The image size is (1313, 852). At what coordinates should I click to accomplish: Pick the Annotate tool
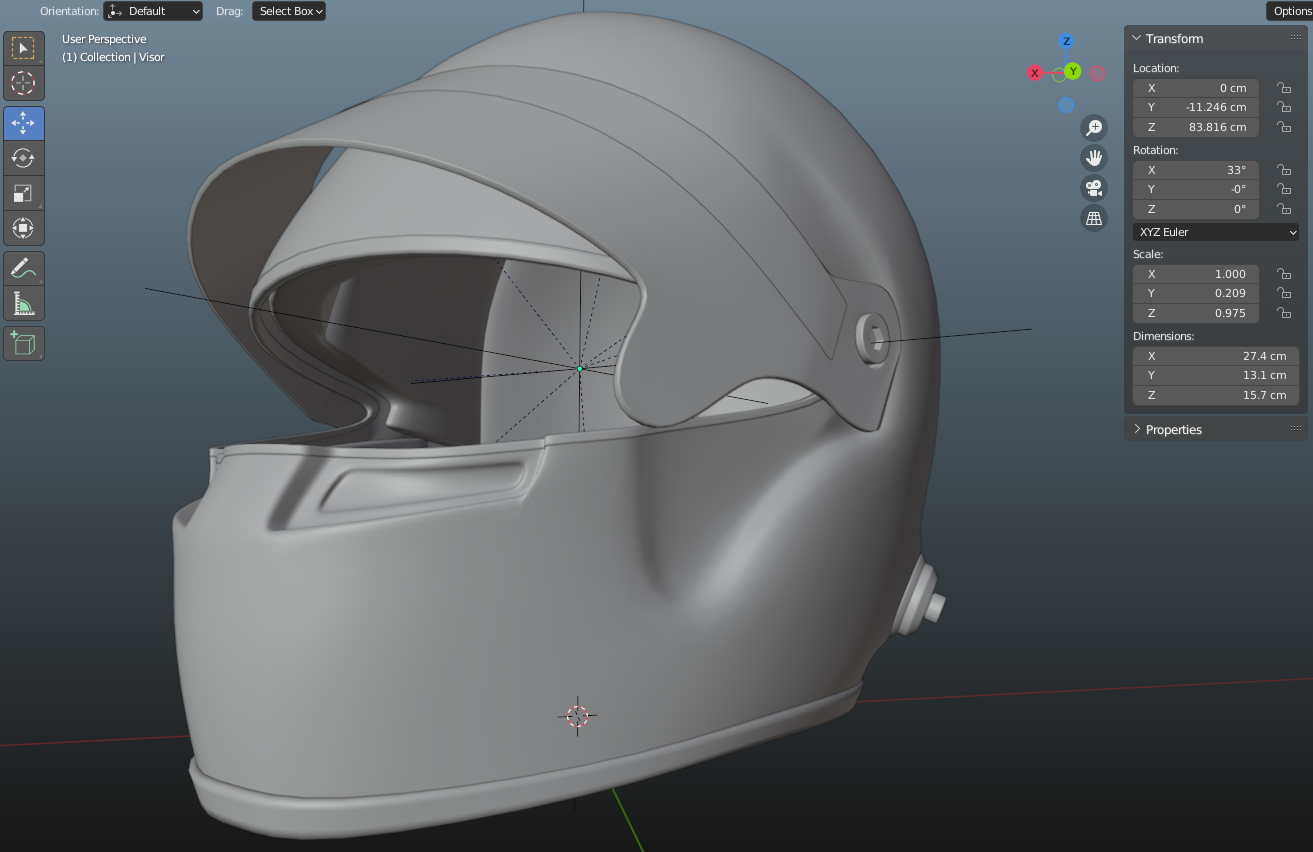23,266
